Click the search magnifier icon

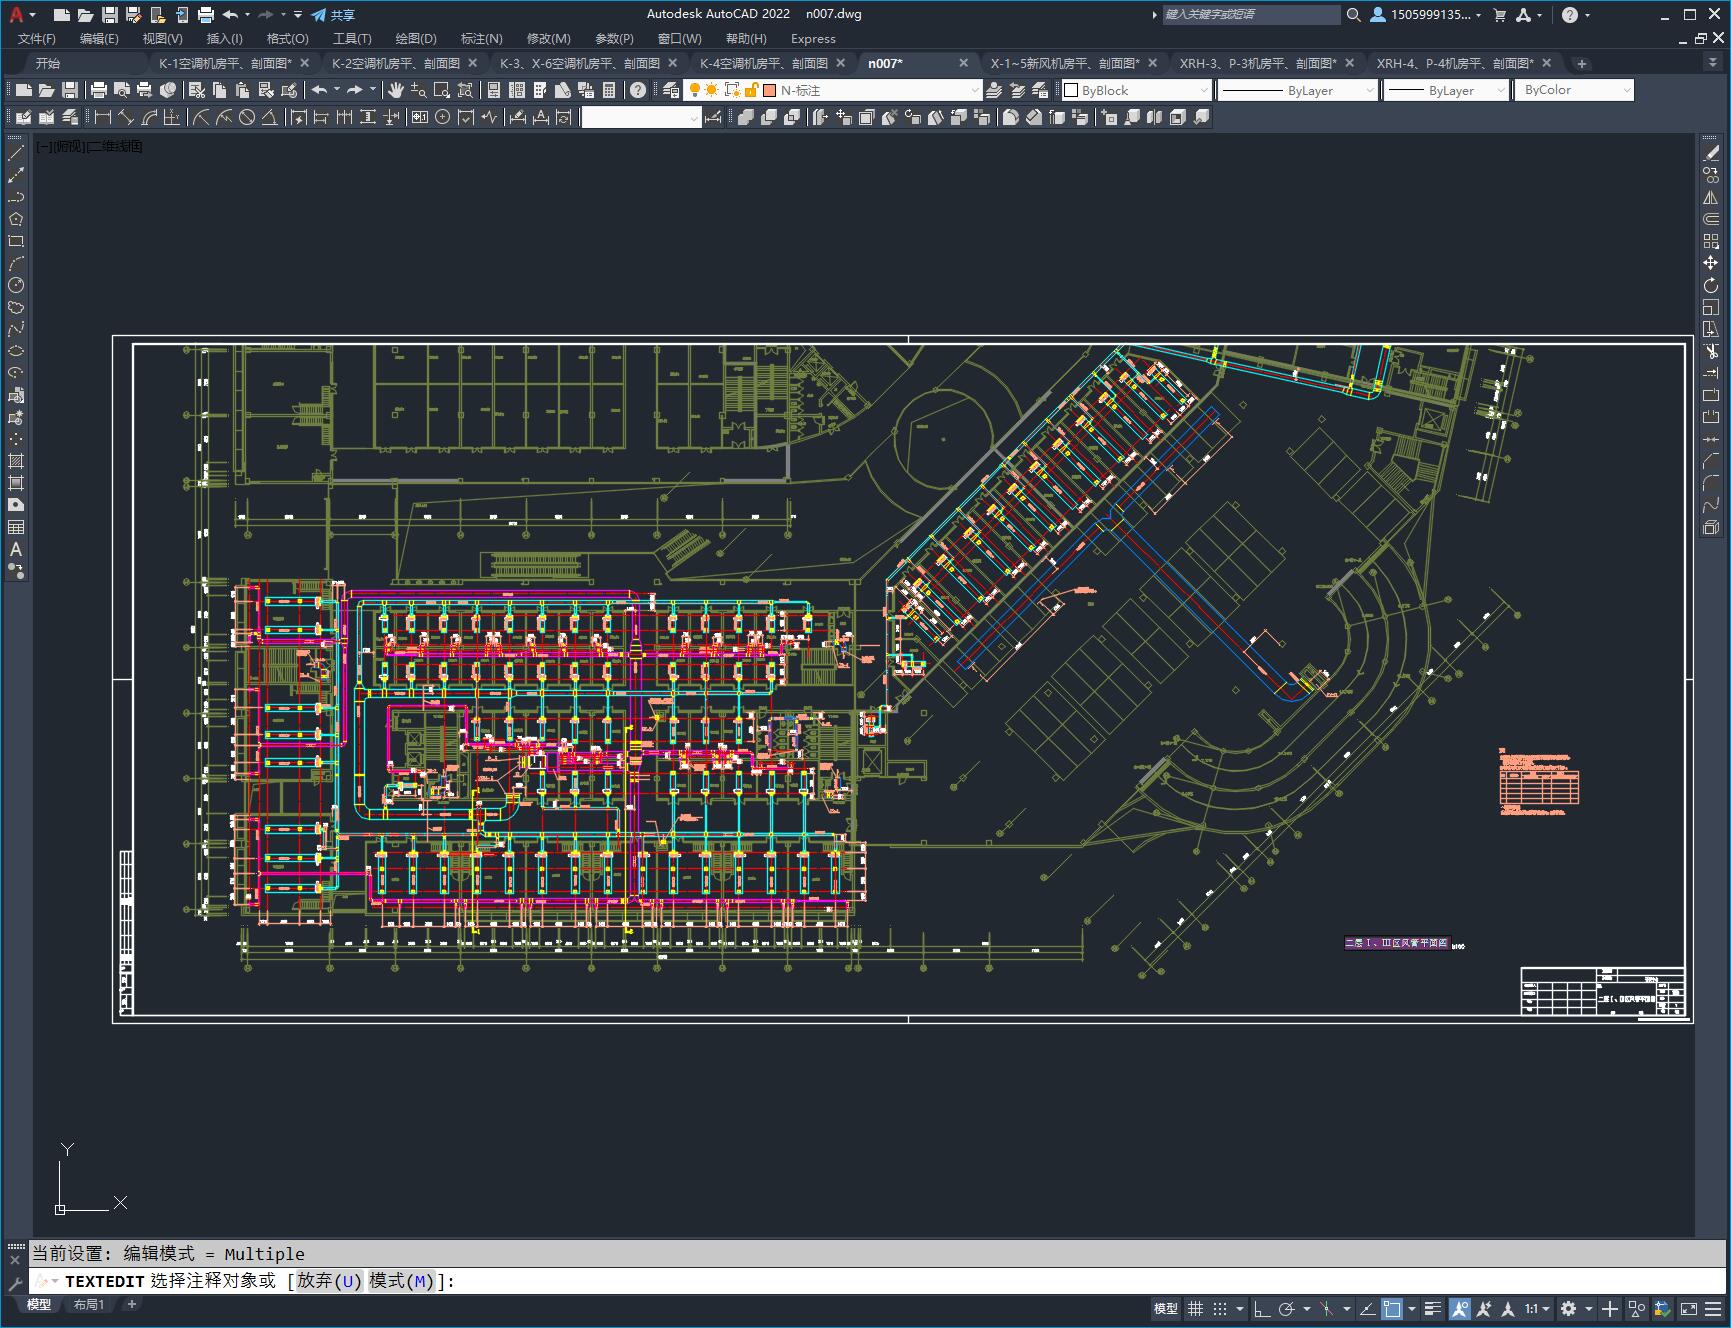click(1353, 14)
